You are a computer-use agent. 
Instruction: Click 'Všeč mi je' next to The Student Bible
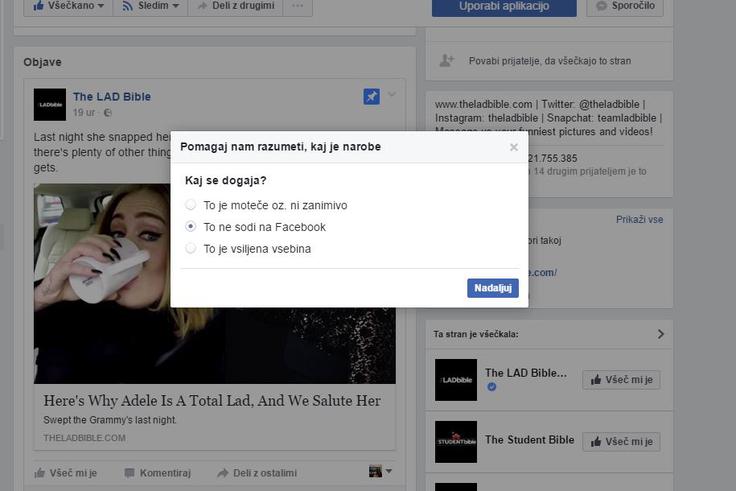621,442
